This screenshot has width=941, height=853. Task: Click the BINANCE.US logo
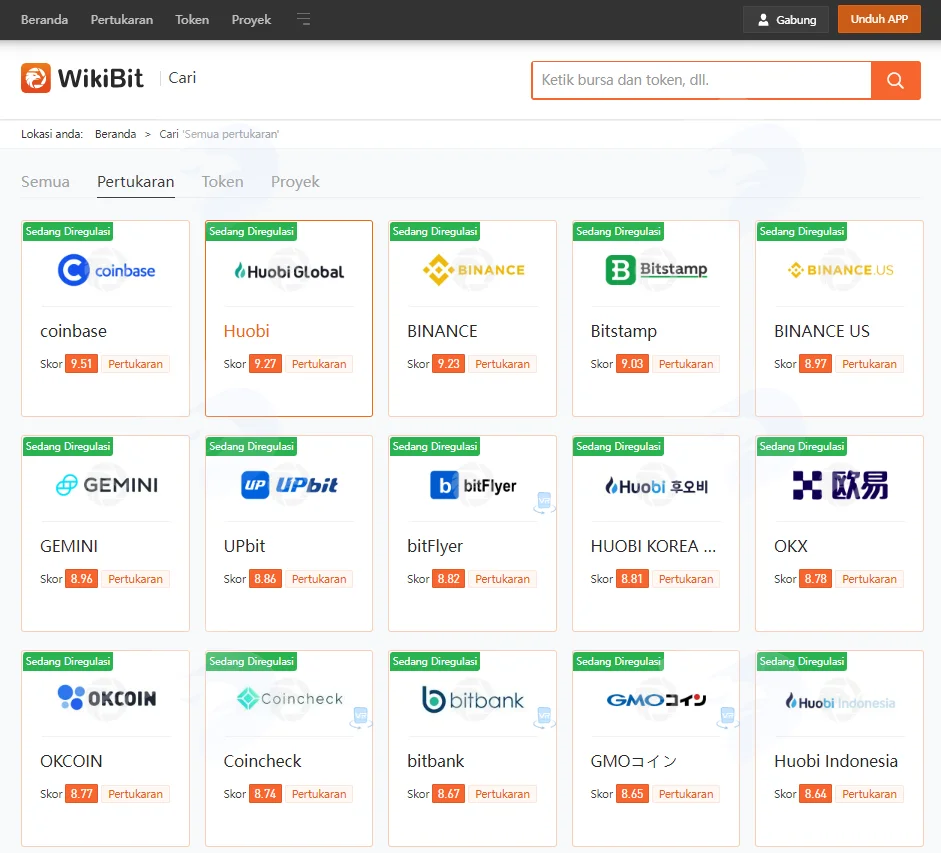[x=840, y=270]
